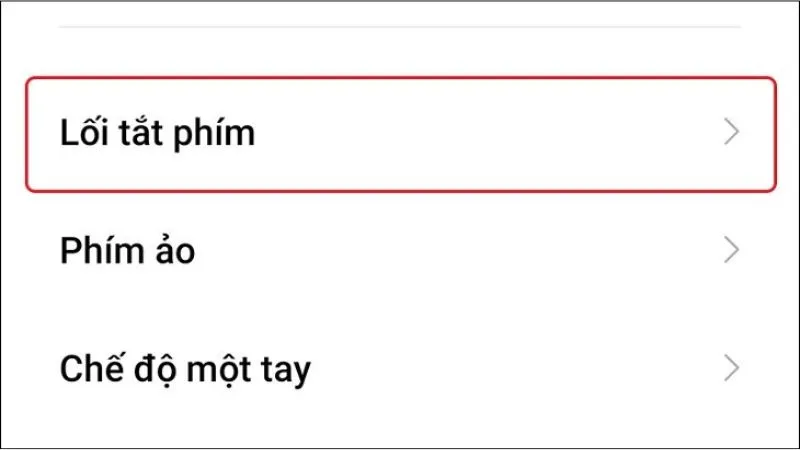Click empty space in the Phím ảo row
Viewport: 800px width, 450px height.
coord(459,250)
